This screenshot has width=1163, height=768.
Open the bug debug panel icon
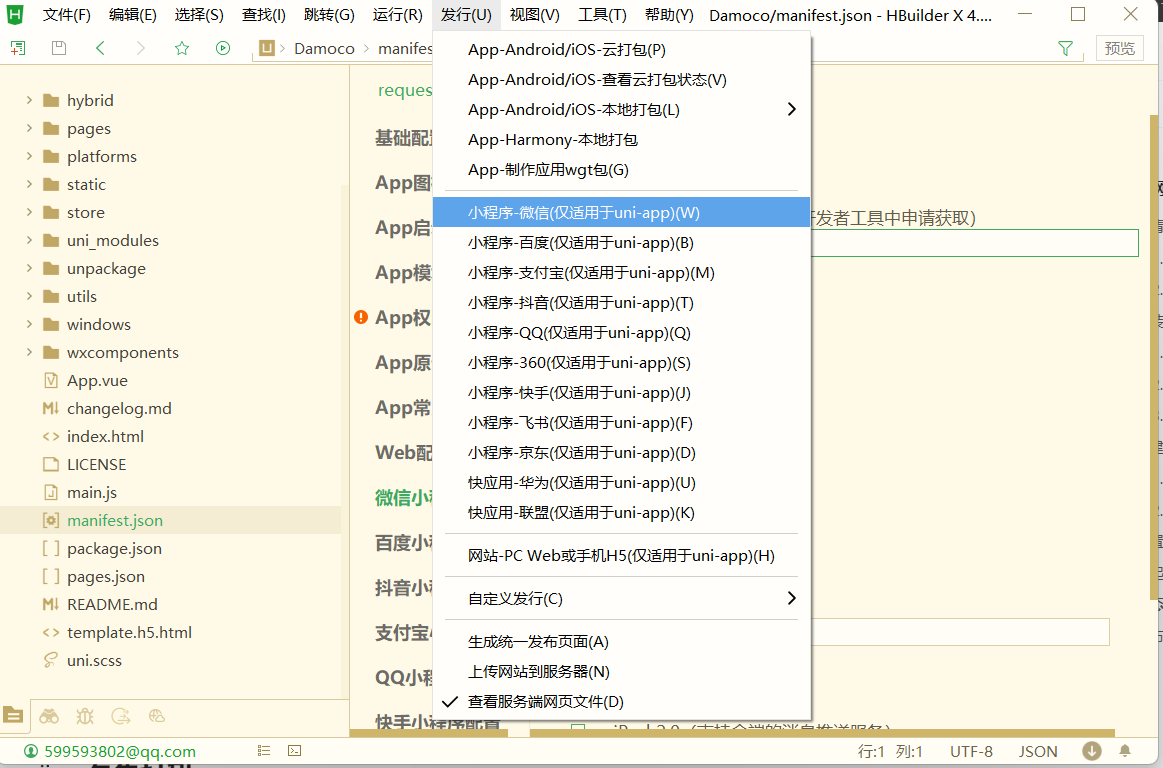pyautogui.click(x=85, y=716)
